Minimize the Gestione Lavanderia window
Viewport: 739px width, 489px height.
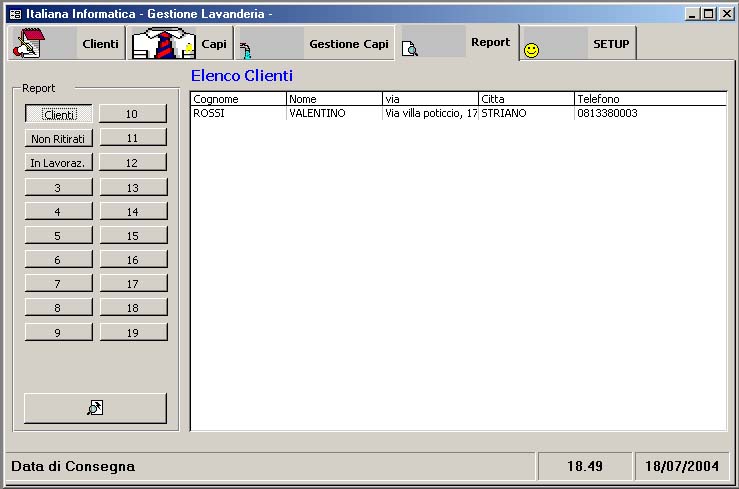click(692, 14)
